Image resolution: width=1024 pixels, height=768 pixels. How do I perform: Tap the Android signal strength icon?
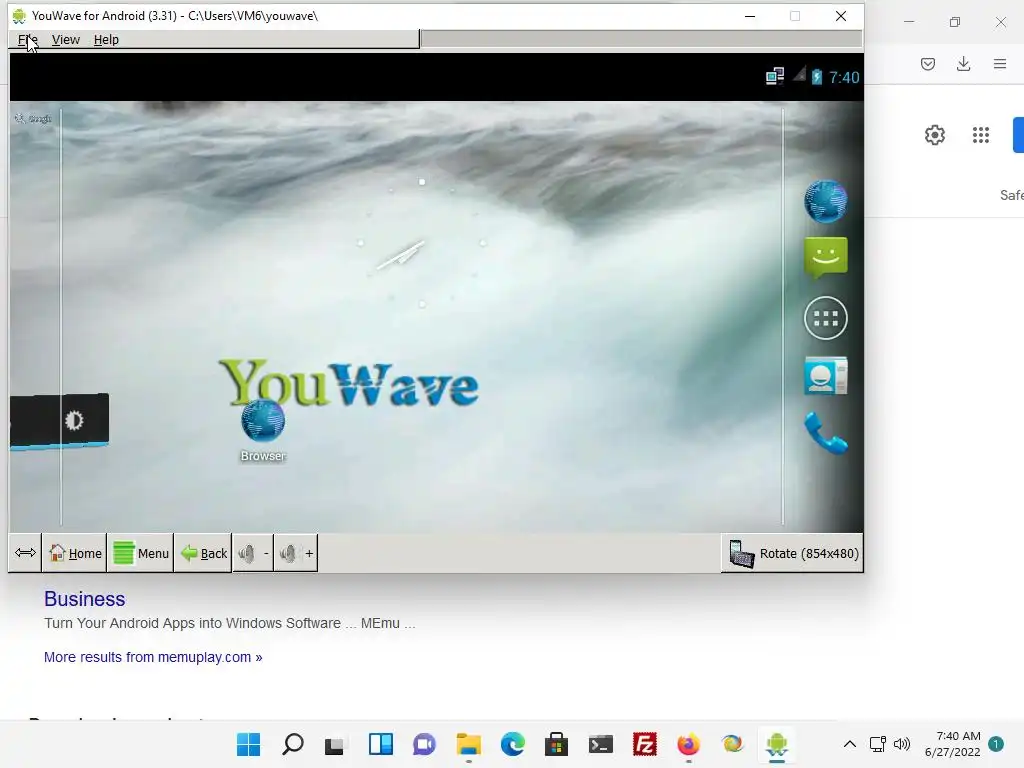coord(799,74)
